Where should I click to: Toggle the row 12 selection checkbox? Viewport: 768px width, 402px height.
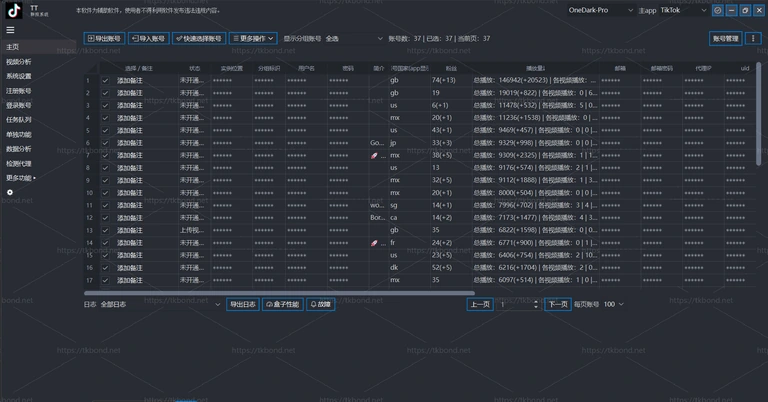click(105, 218)
